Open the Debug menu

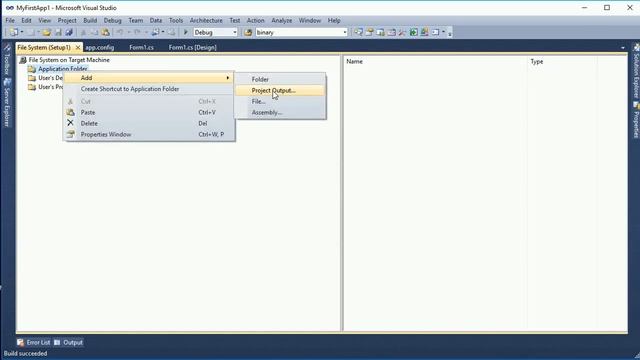click(x=112, y=20)
